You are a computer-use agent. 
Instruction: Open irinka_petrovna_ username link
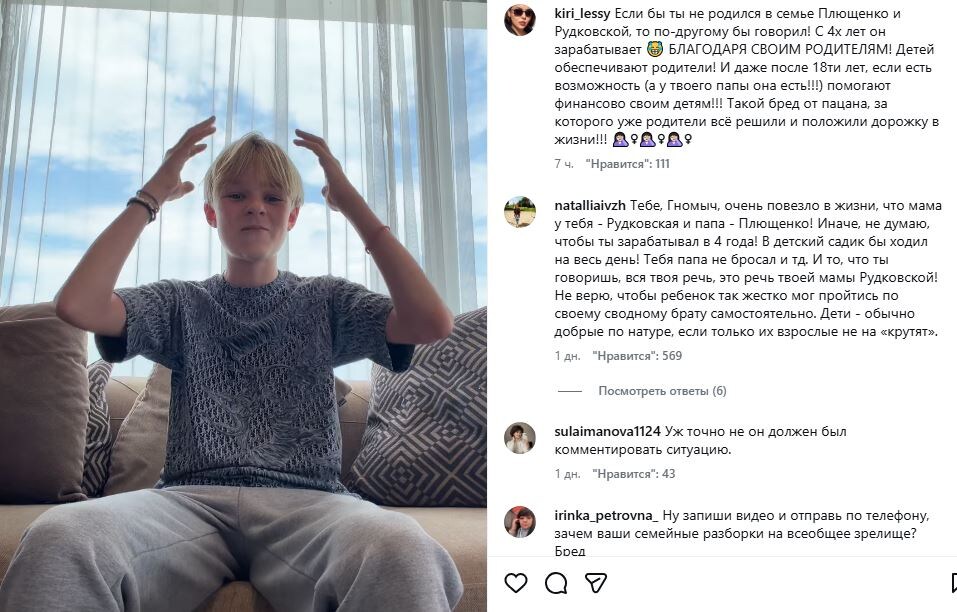click(x=606, y=516)
